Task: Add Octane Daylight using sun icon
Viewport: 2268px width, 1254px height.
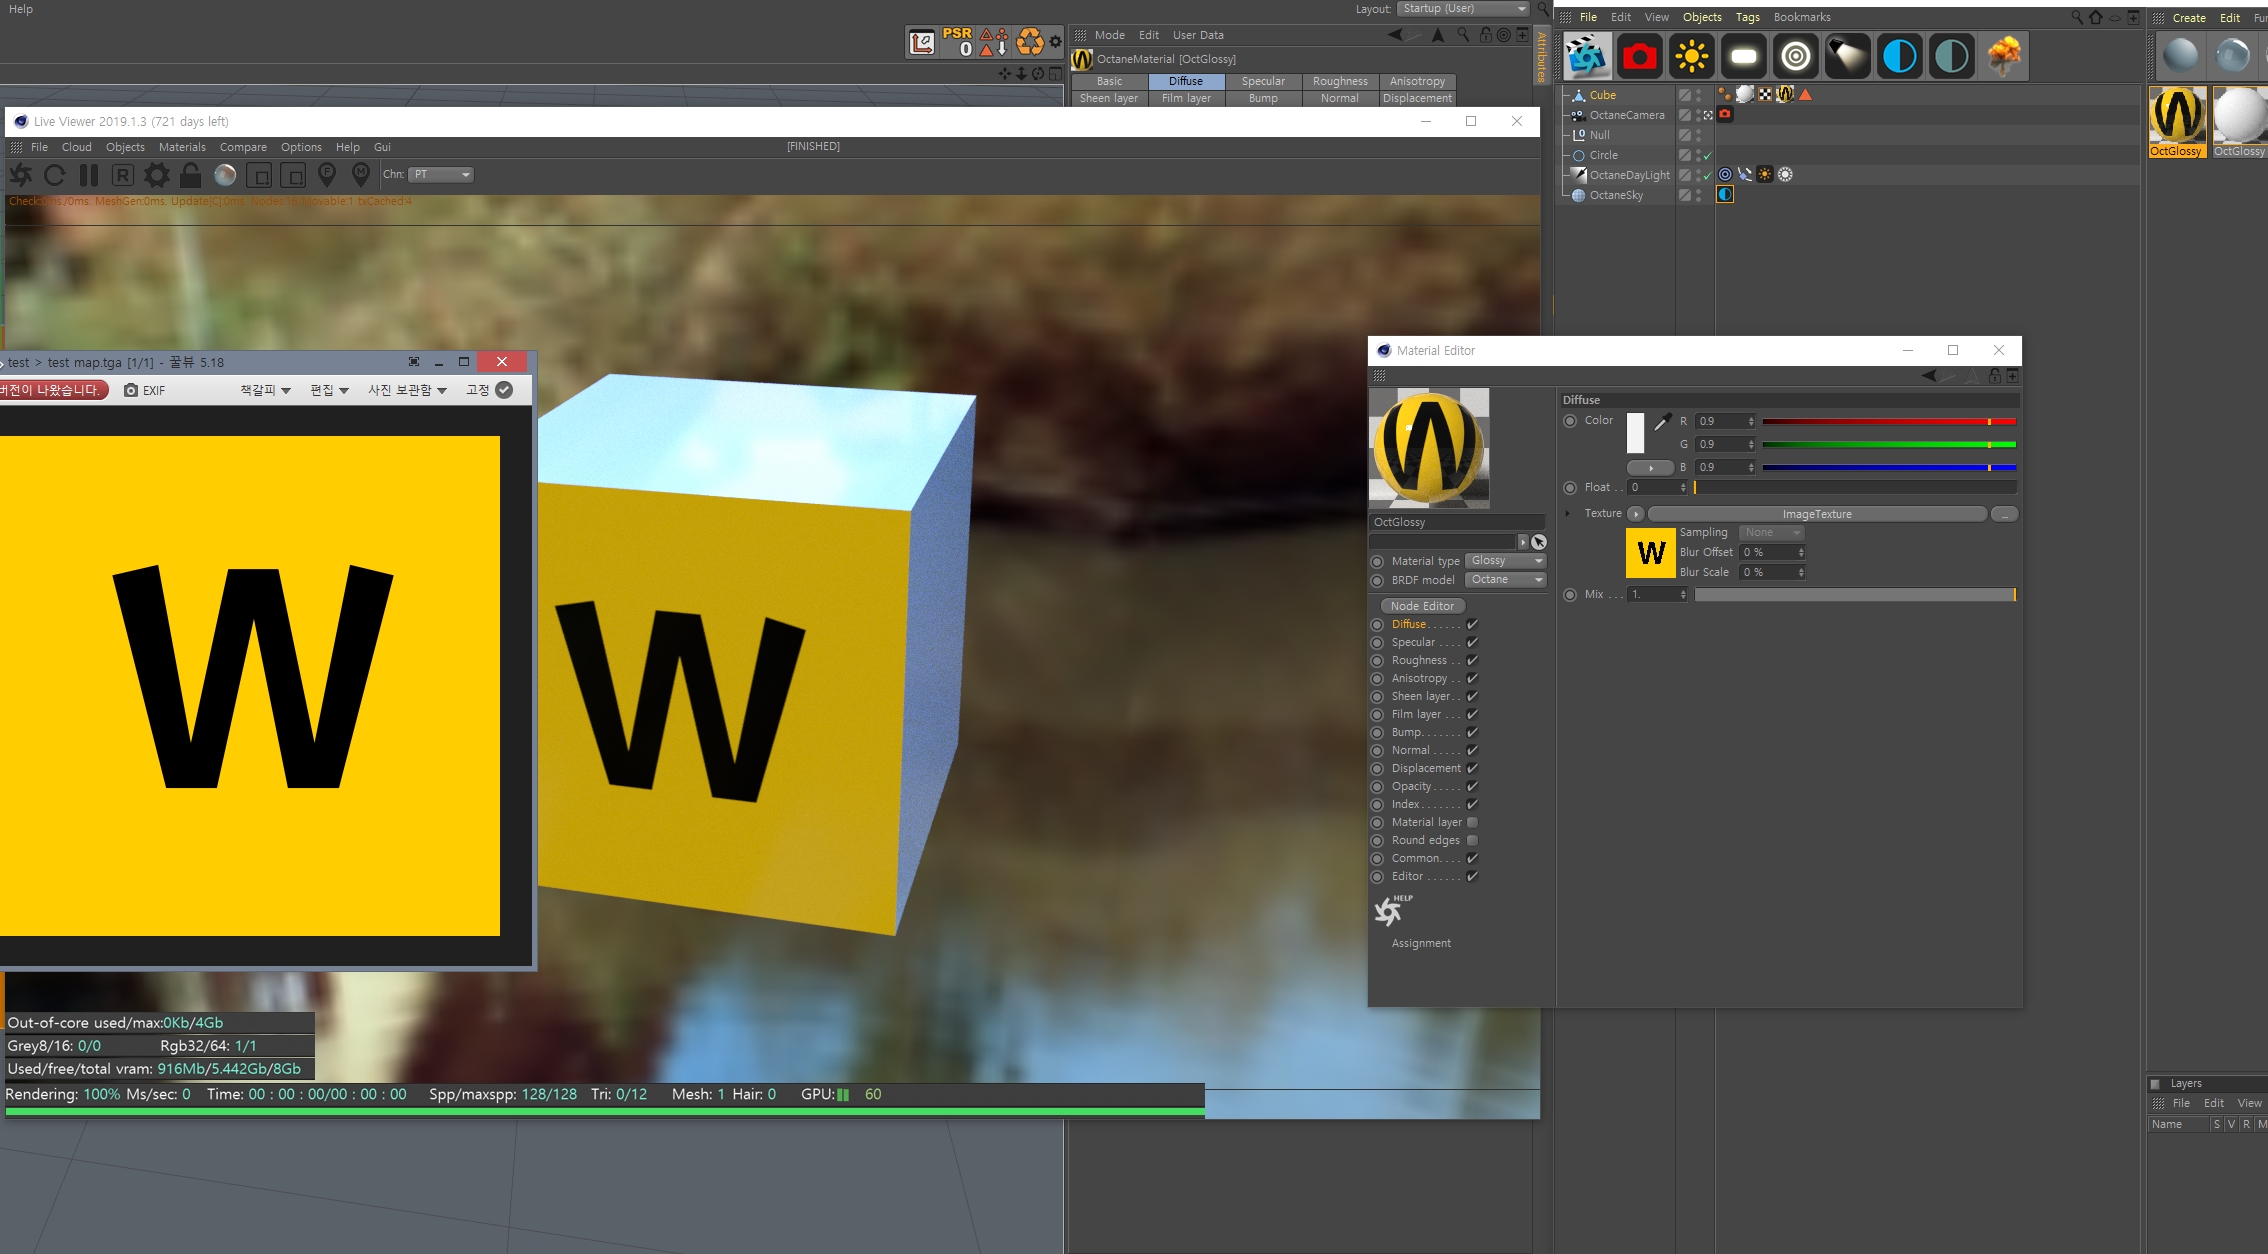Action: point(1692,56)
